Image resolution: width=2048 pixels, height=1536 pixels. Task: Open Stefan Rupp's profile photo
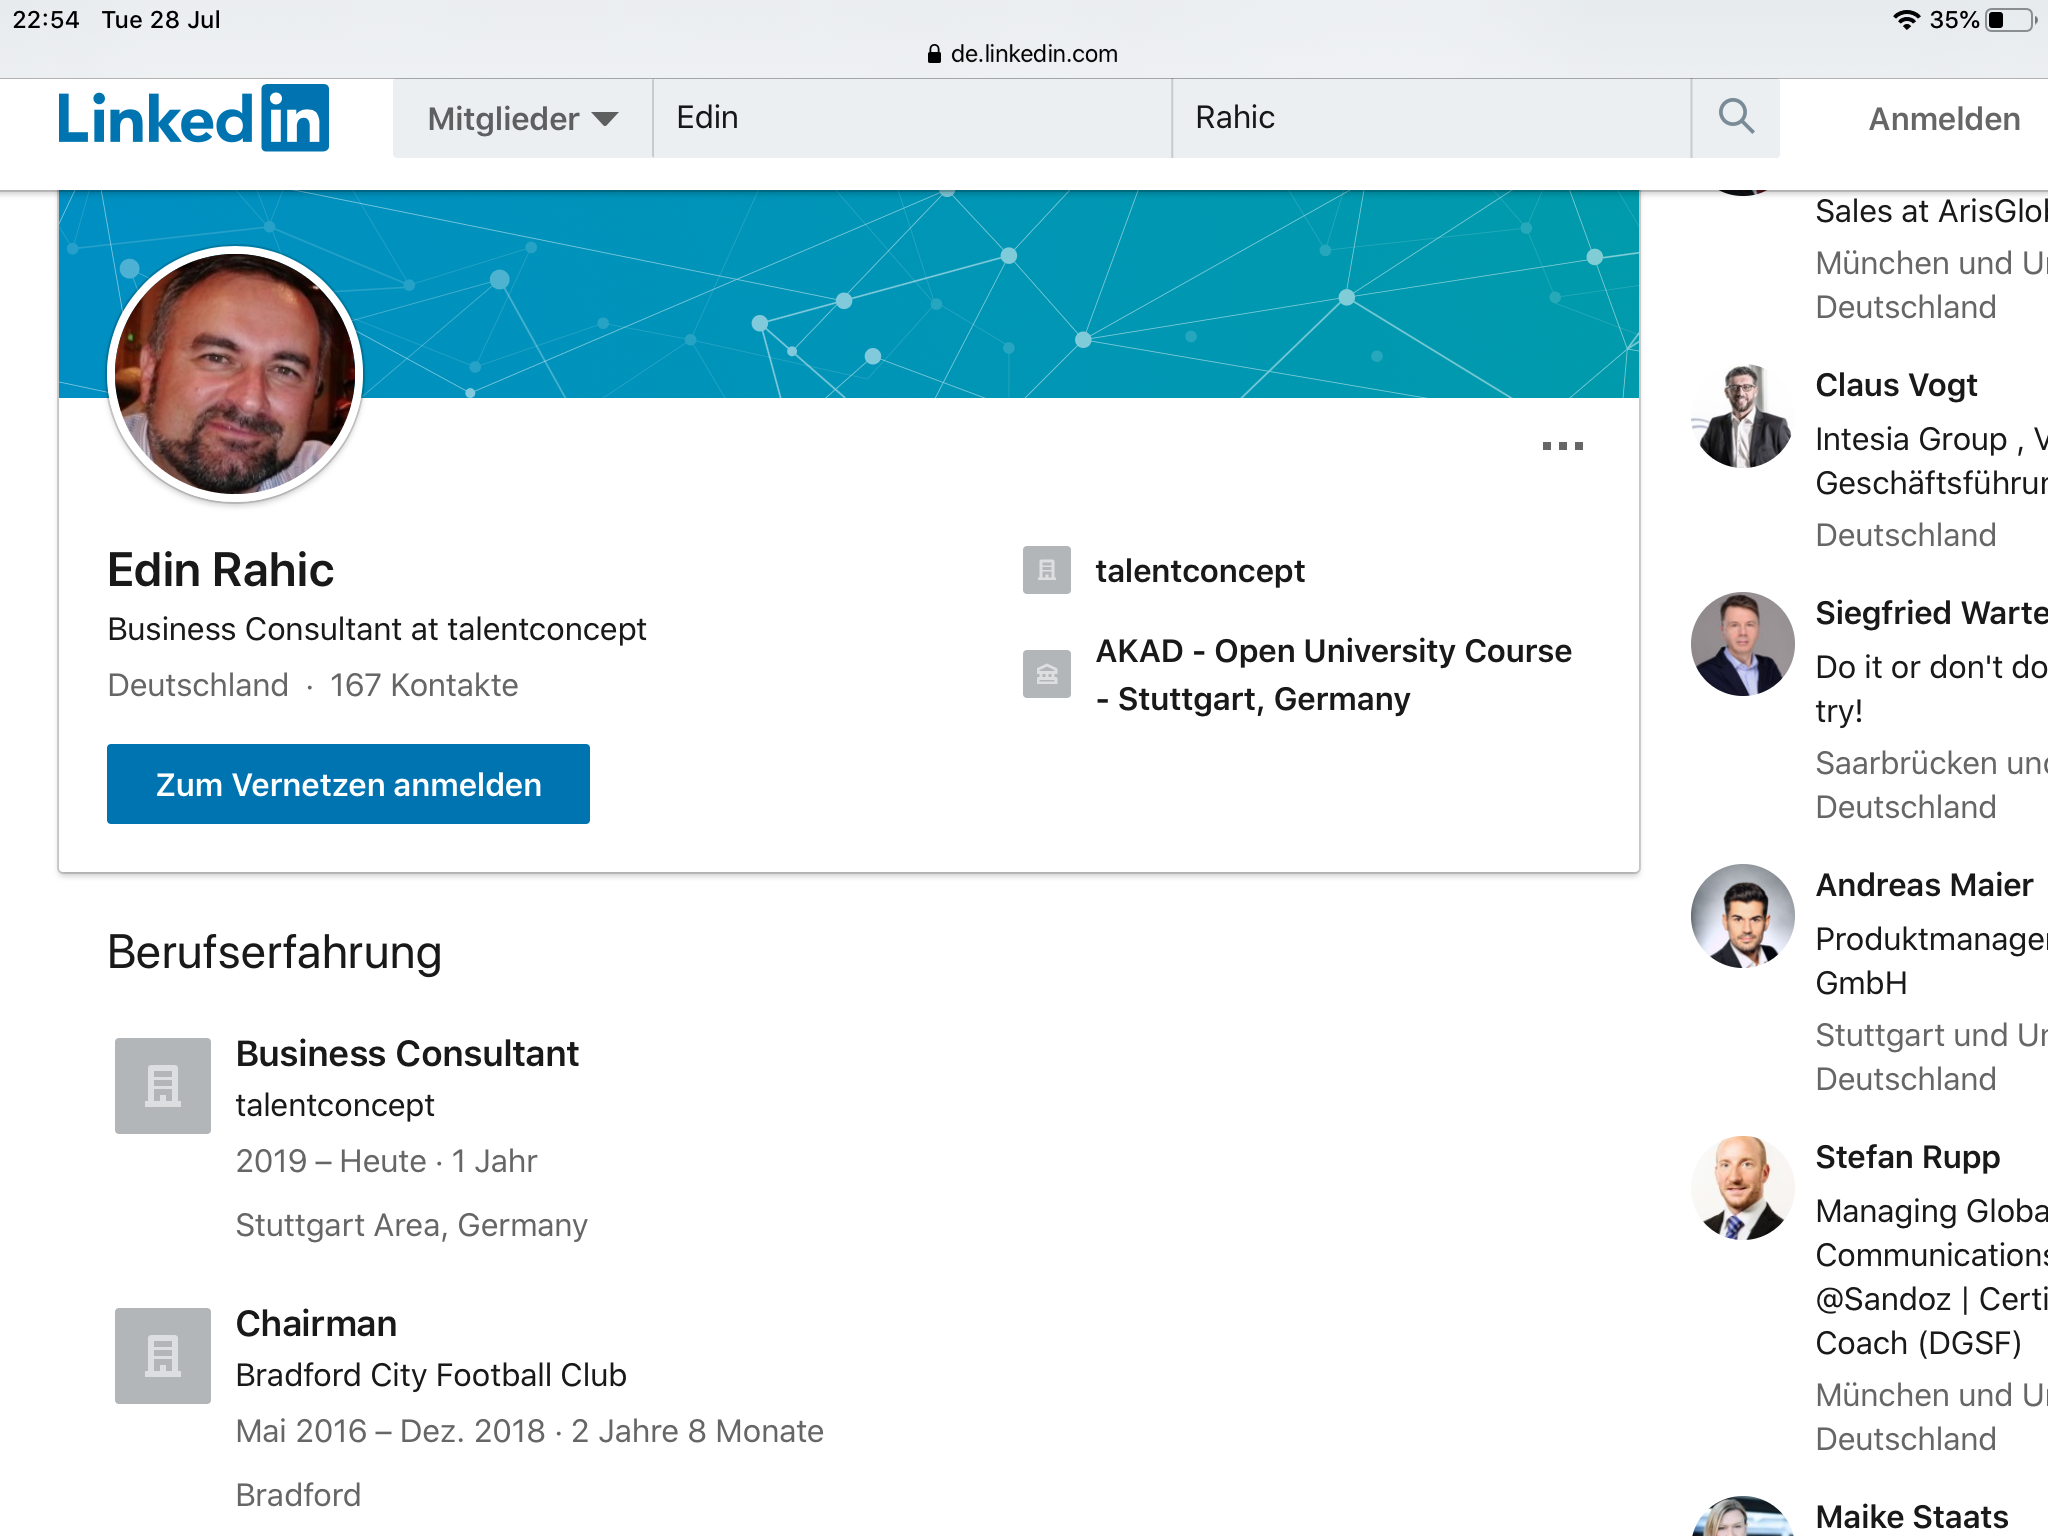pos(1742,1188)
